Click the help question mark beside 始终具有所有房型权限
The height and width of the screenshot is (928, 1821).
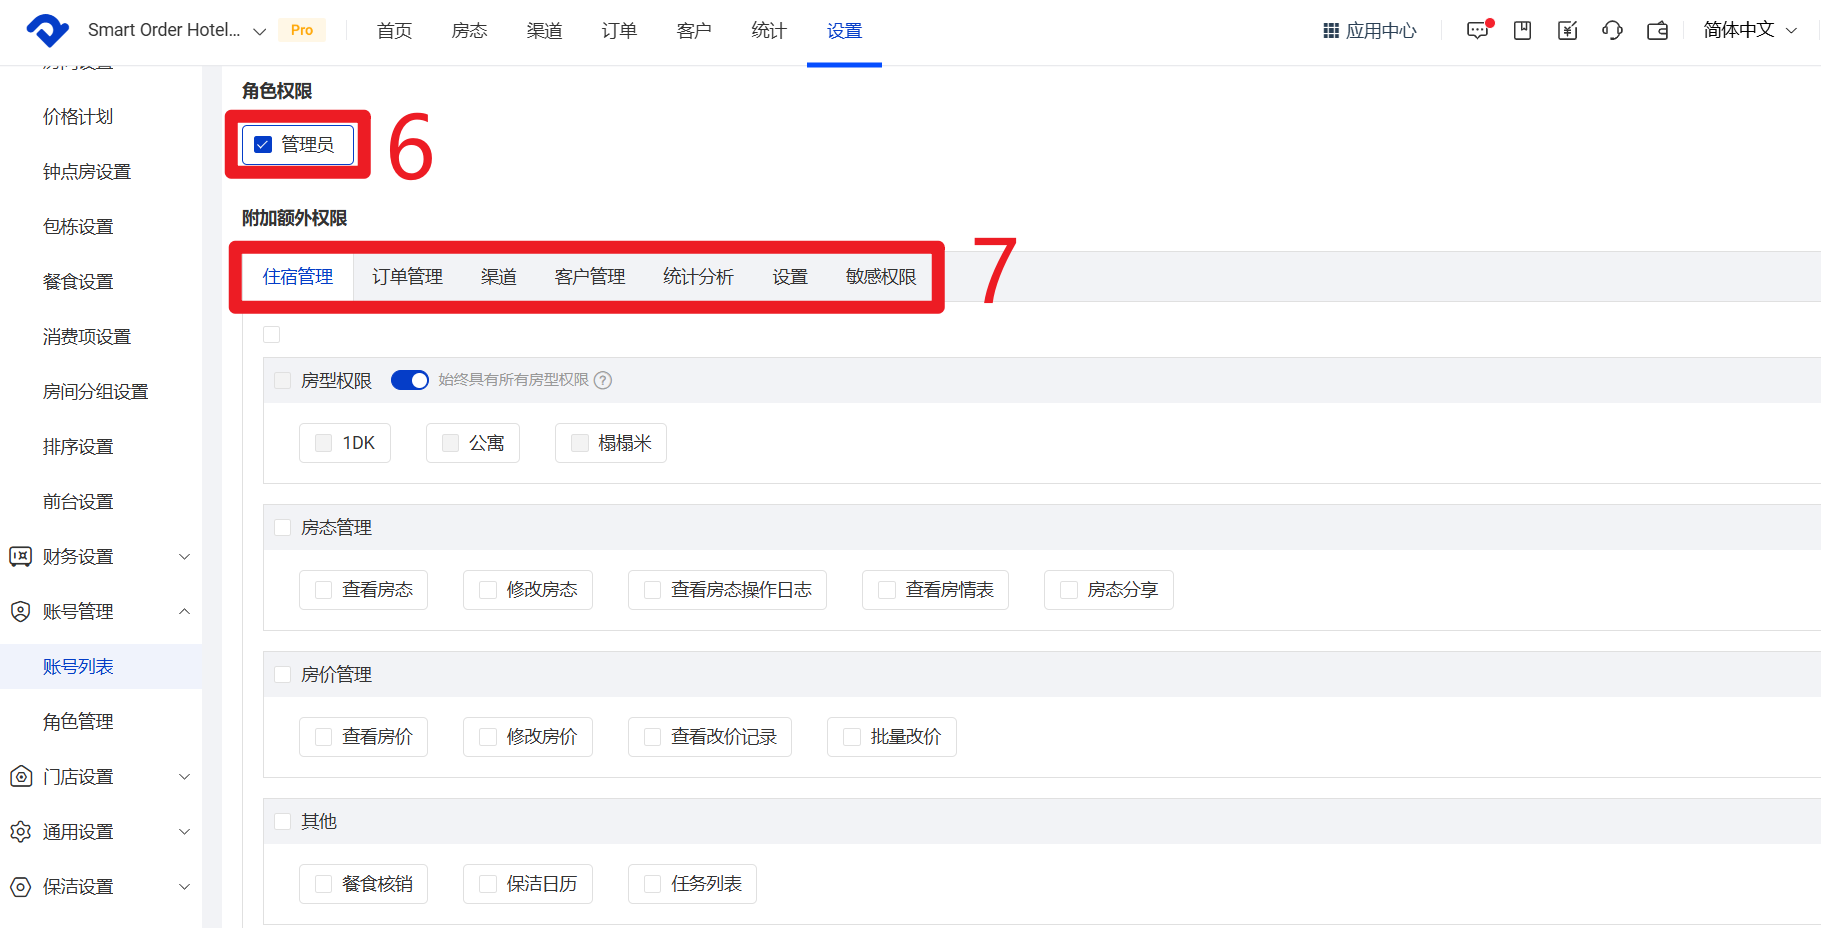(603, 380)
